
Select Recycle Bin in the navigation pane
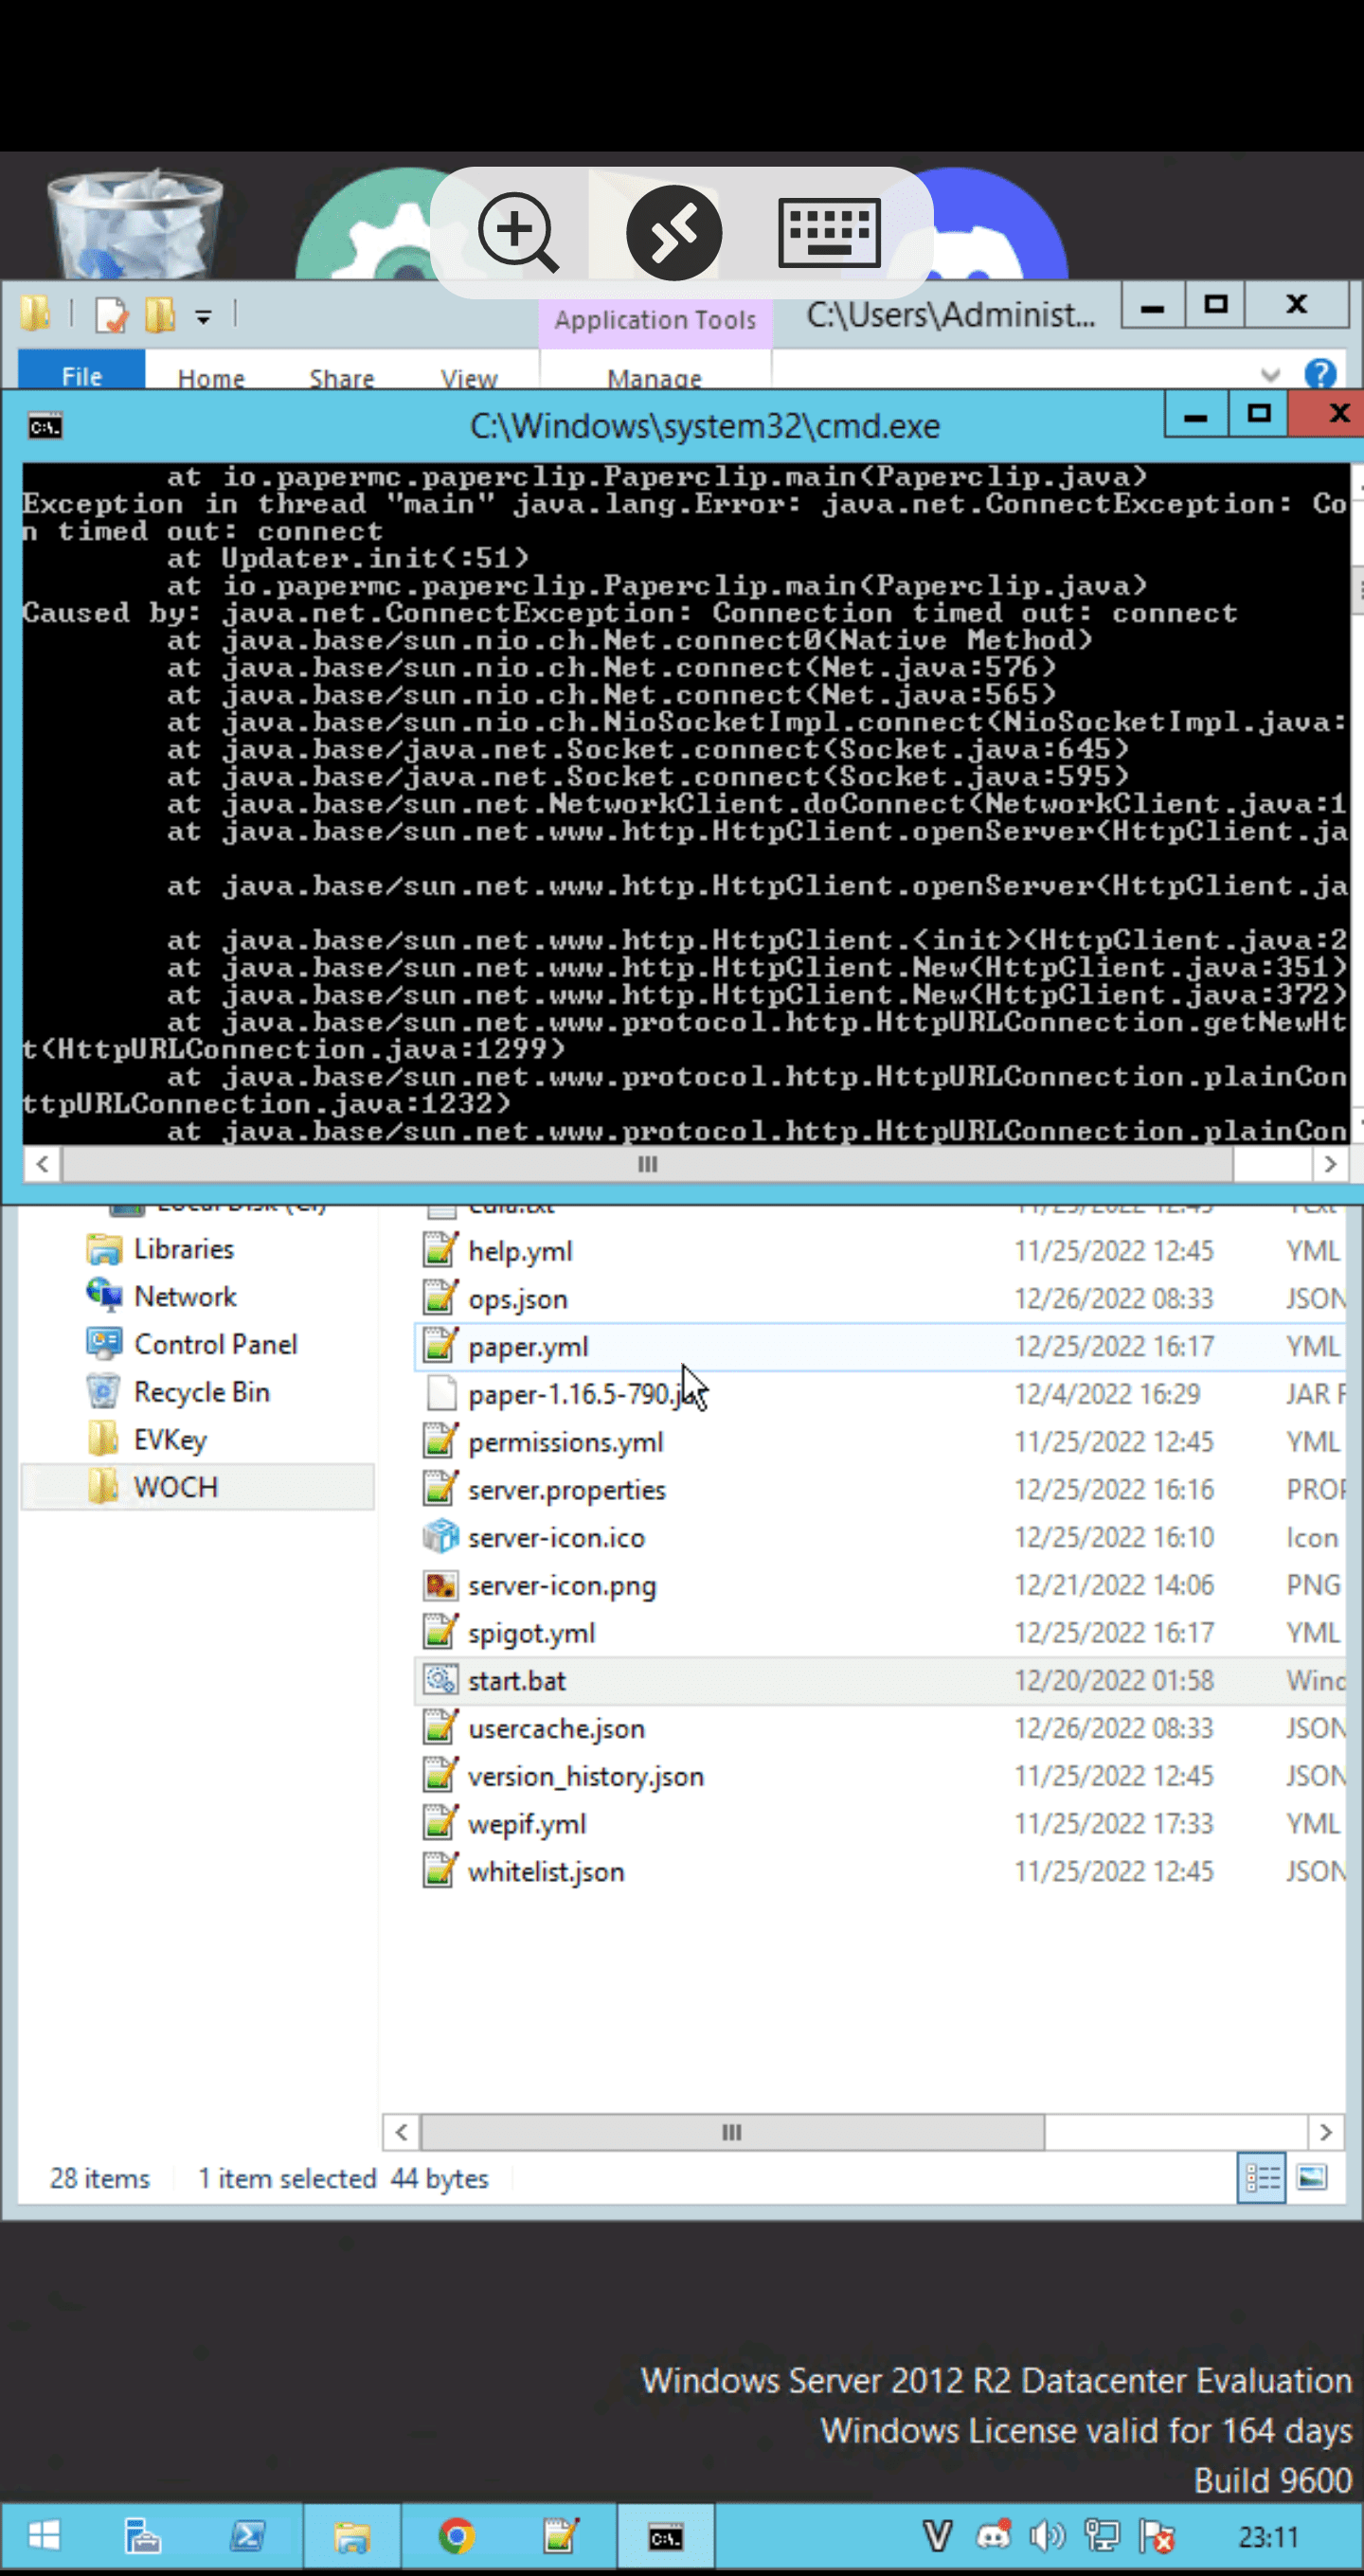(x=201, y=1393)
